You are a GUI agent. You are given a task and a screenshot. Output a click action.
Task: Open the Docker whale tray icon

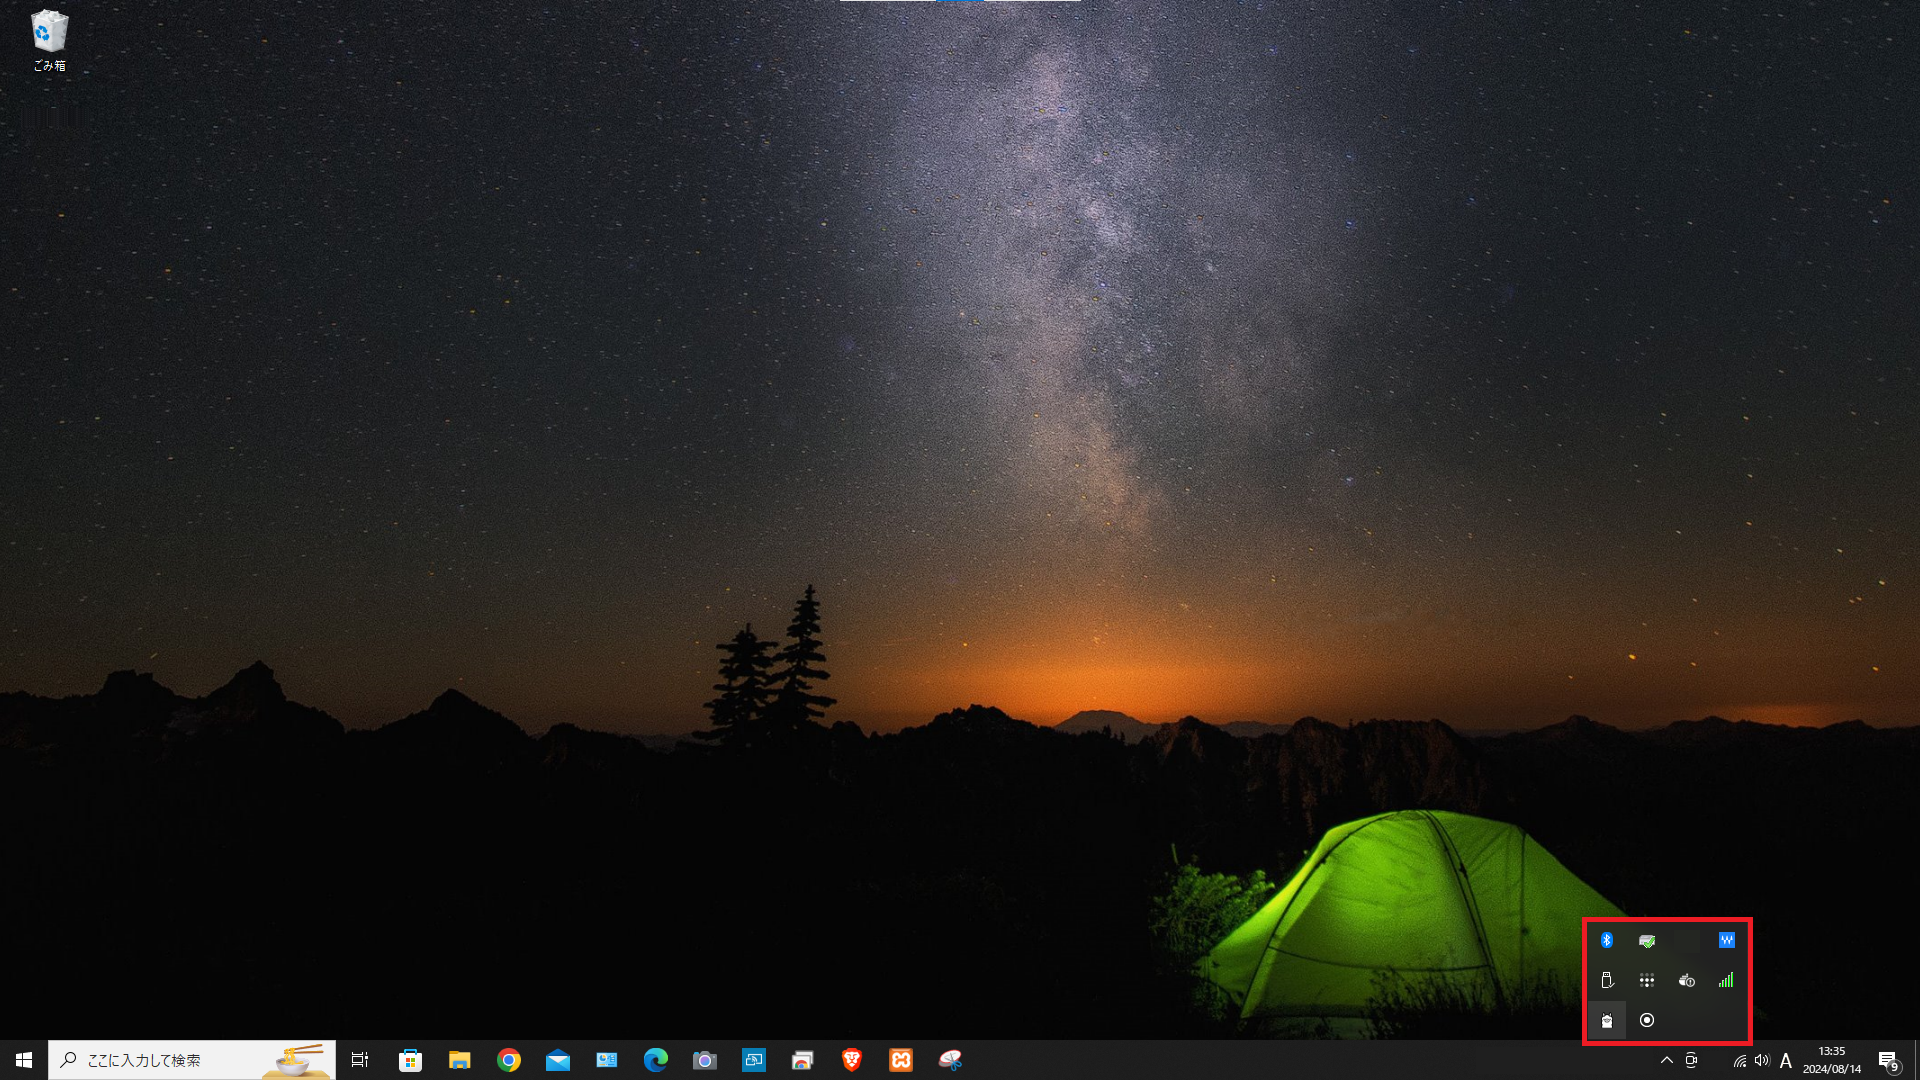click(x=1687, y=980)
